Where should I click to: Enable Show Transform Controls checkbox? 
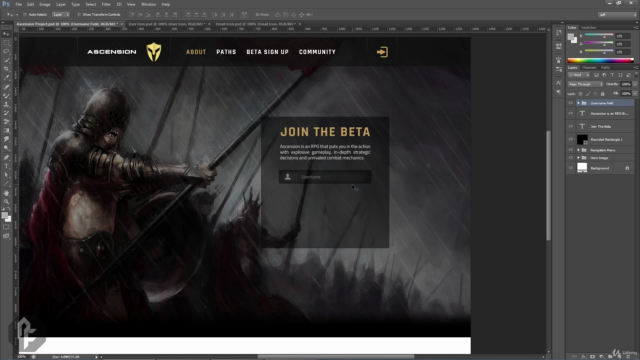point(79,15)
